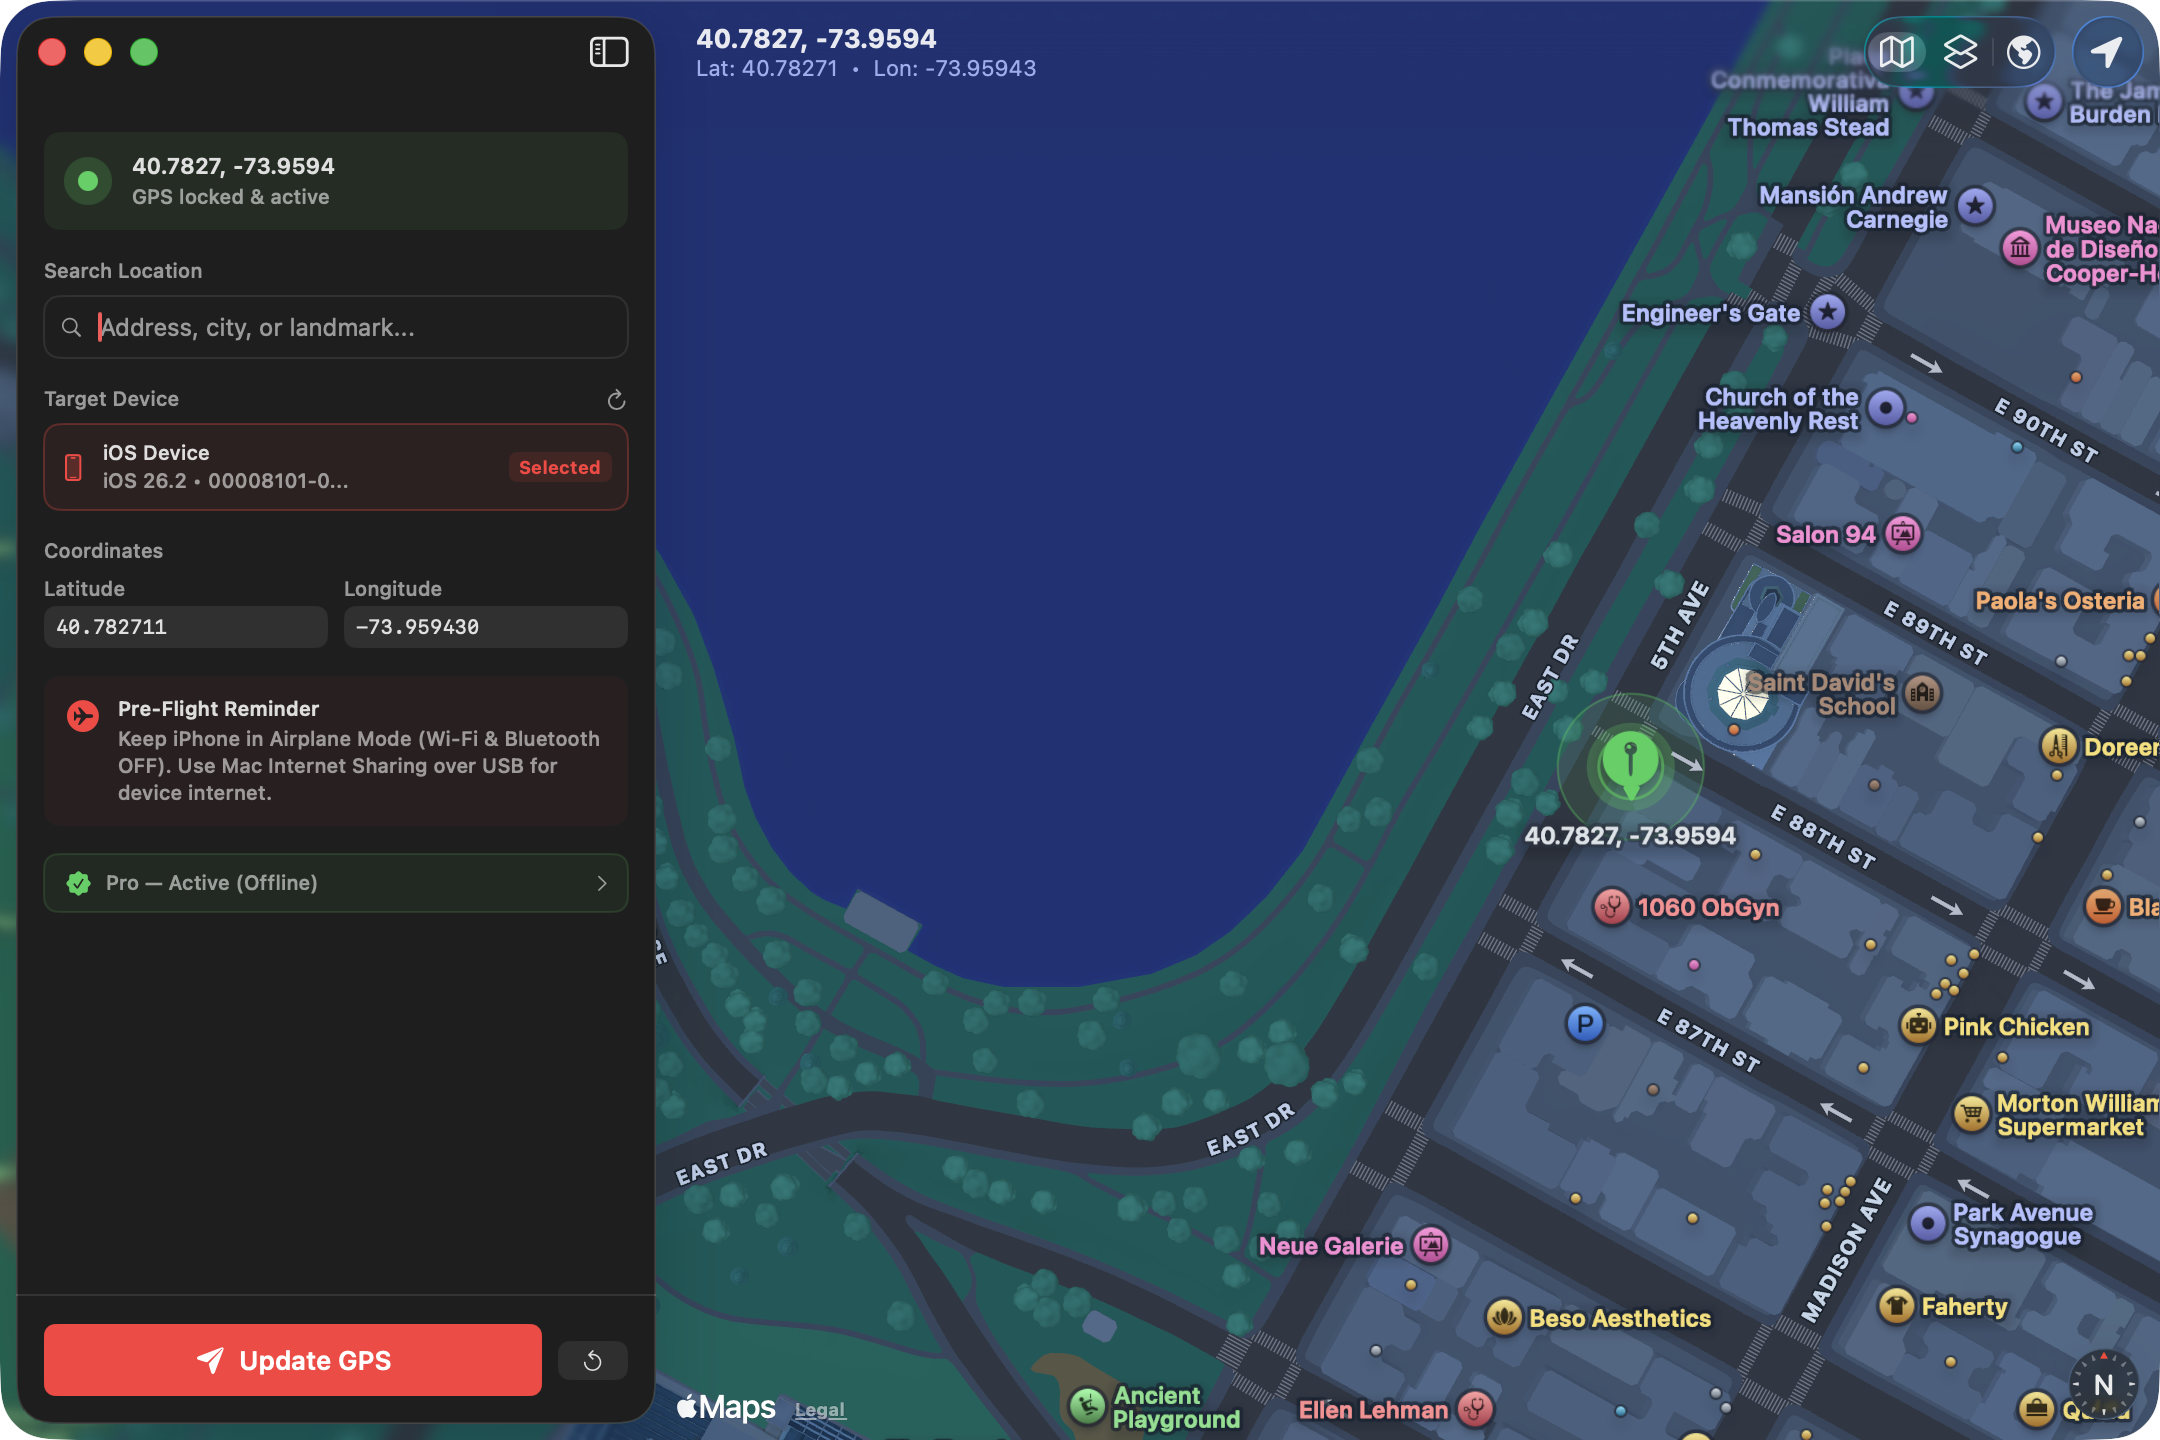Screen dimensions: 2160x1440
Task: Open the Legal link
Action: 820,1410
